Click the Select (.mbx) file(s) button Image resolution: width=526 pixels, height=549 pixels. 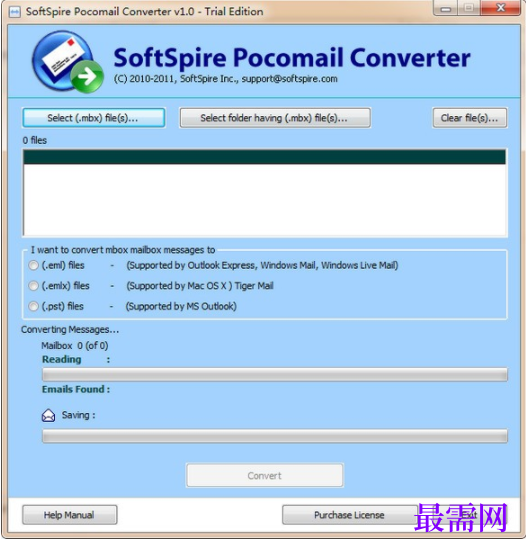click(x=94, y=118)
